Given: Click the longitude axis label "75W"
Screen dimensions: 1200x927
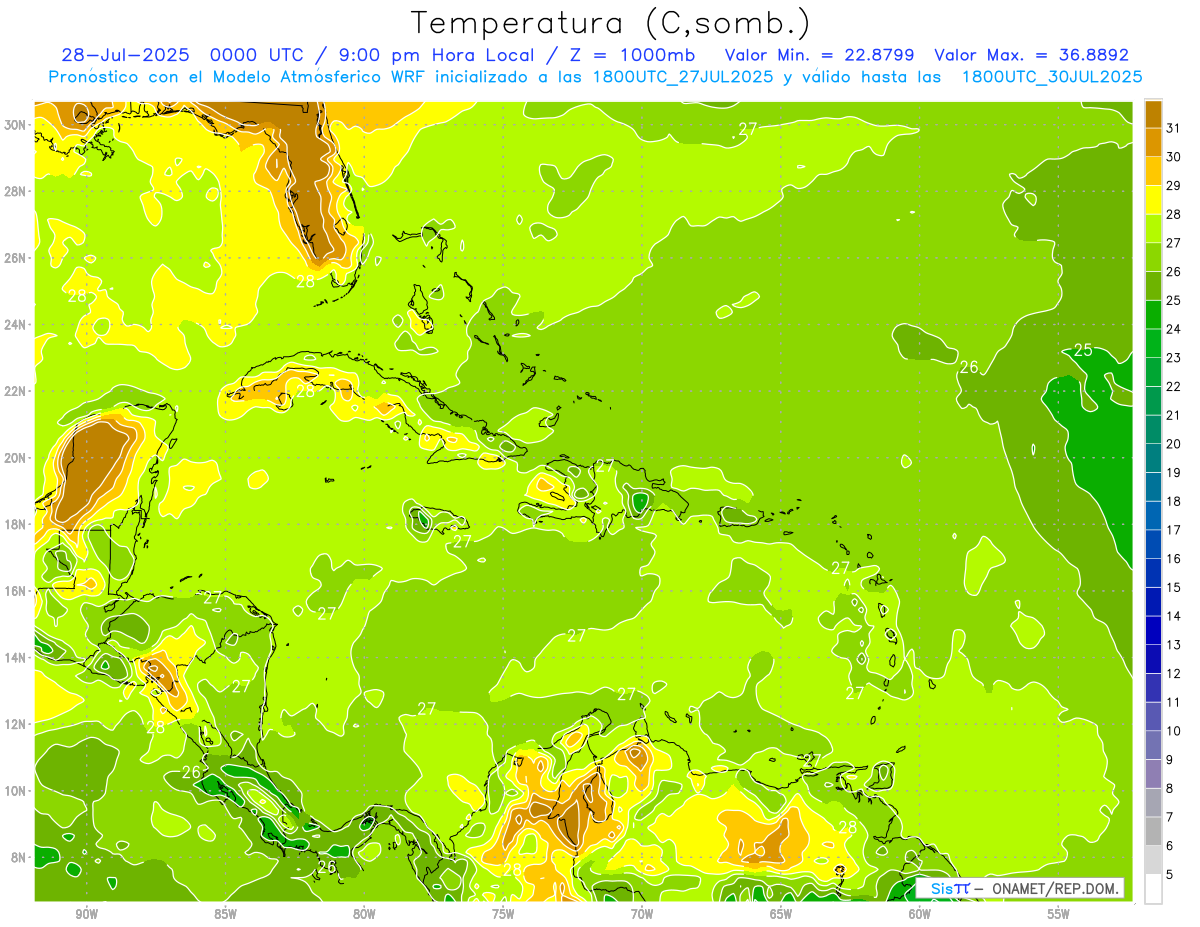Looking at the screenshot, I should (503, 914).
